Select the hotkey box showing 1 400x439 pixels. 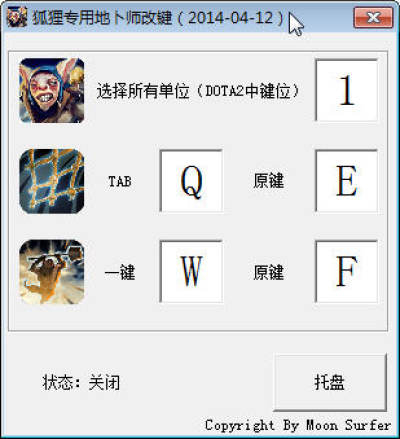pyautogui.click(x=346, y=90)
